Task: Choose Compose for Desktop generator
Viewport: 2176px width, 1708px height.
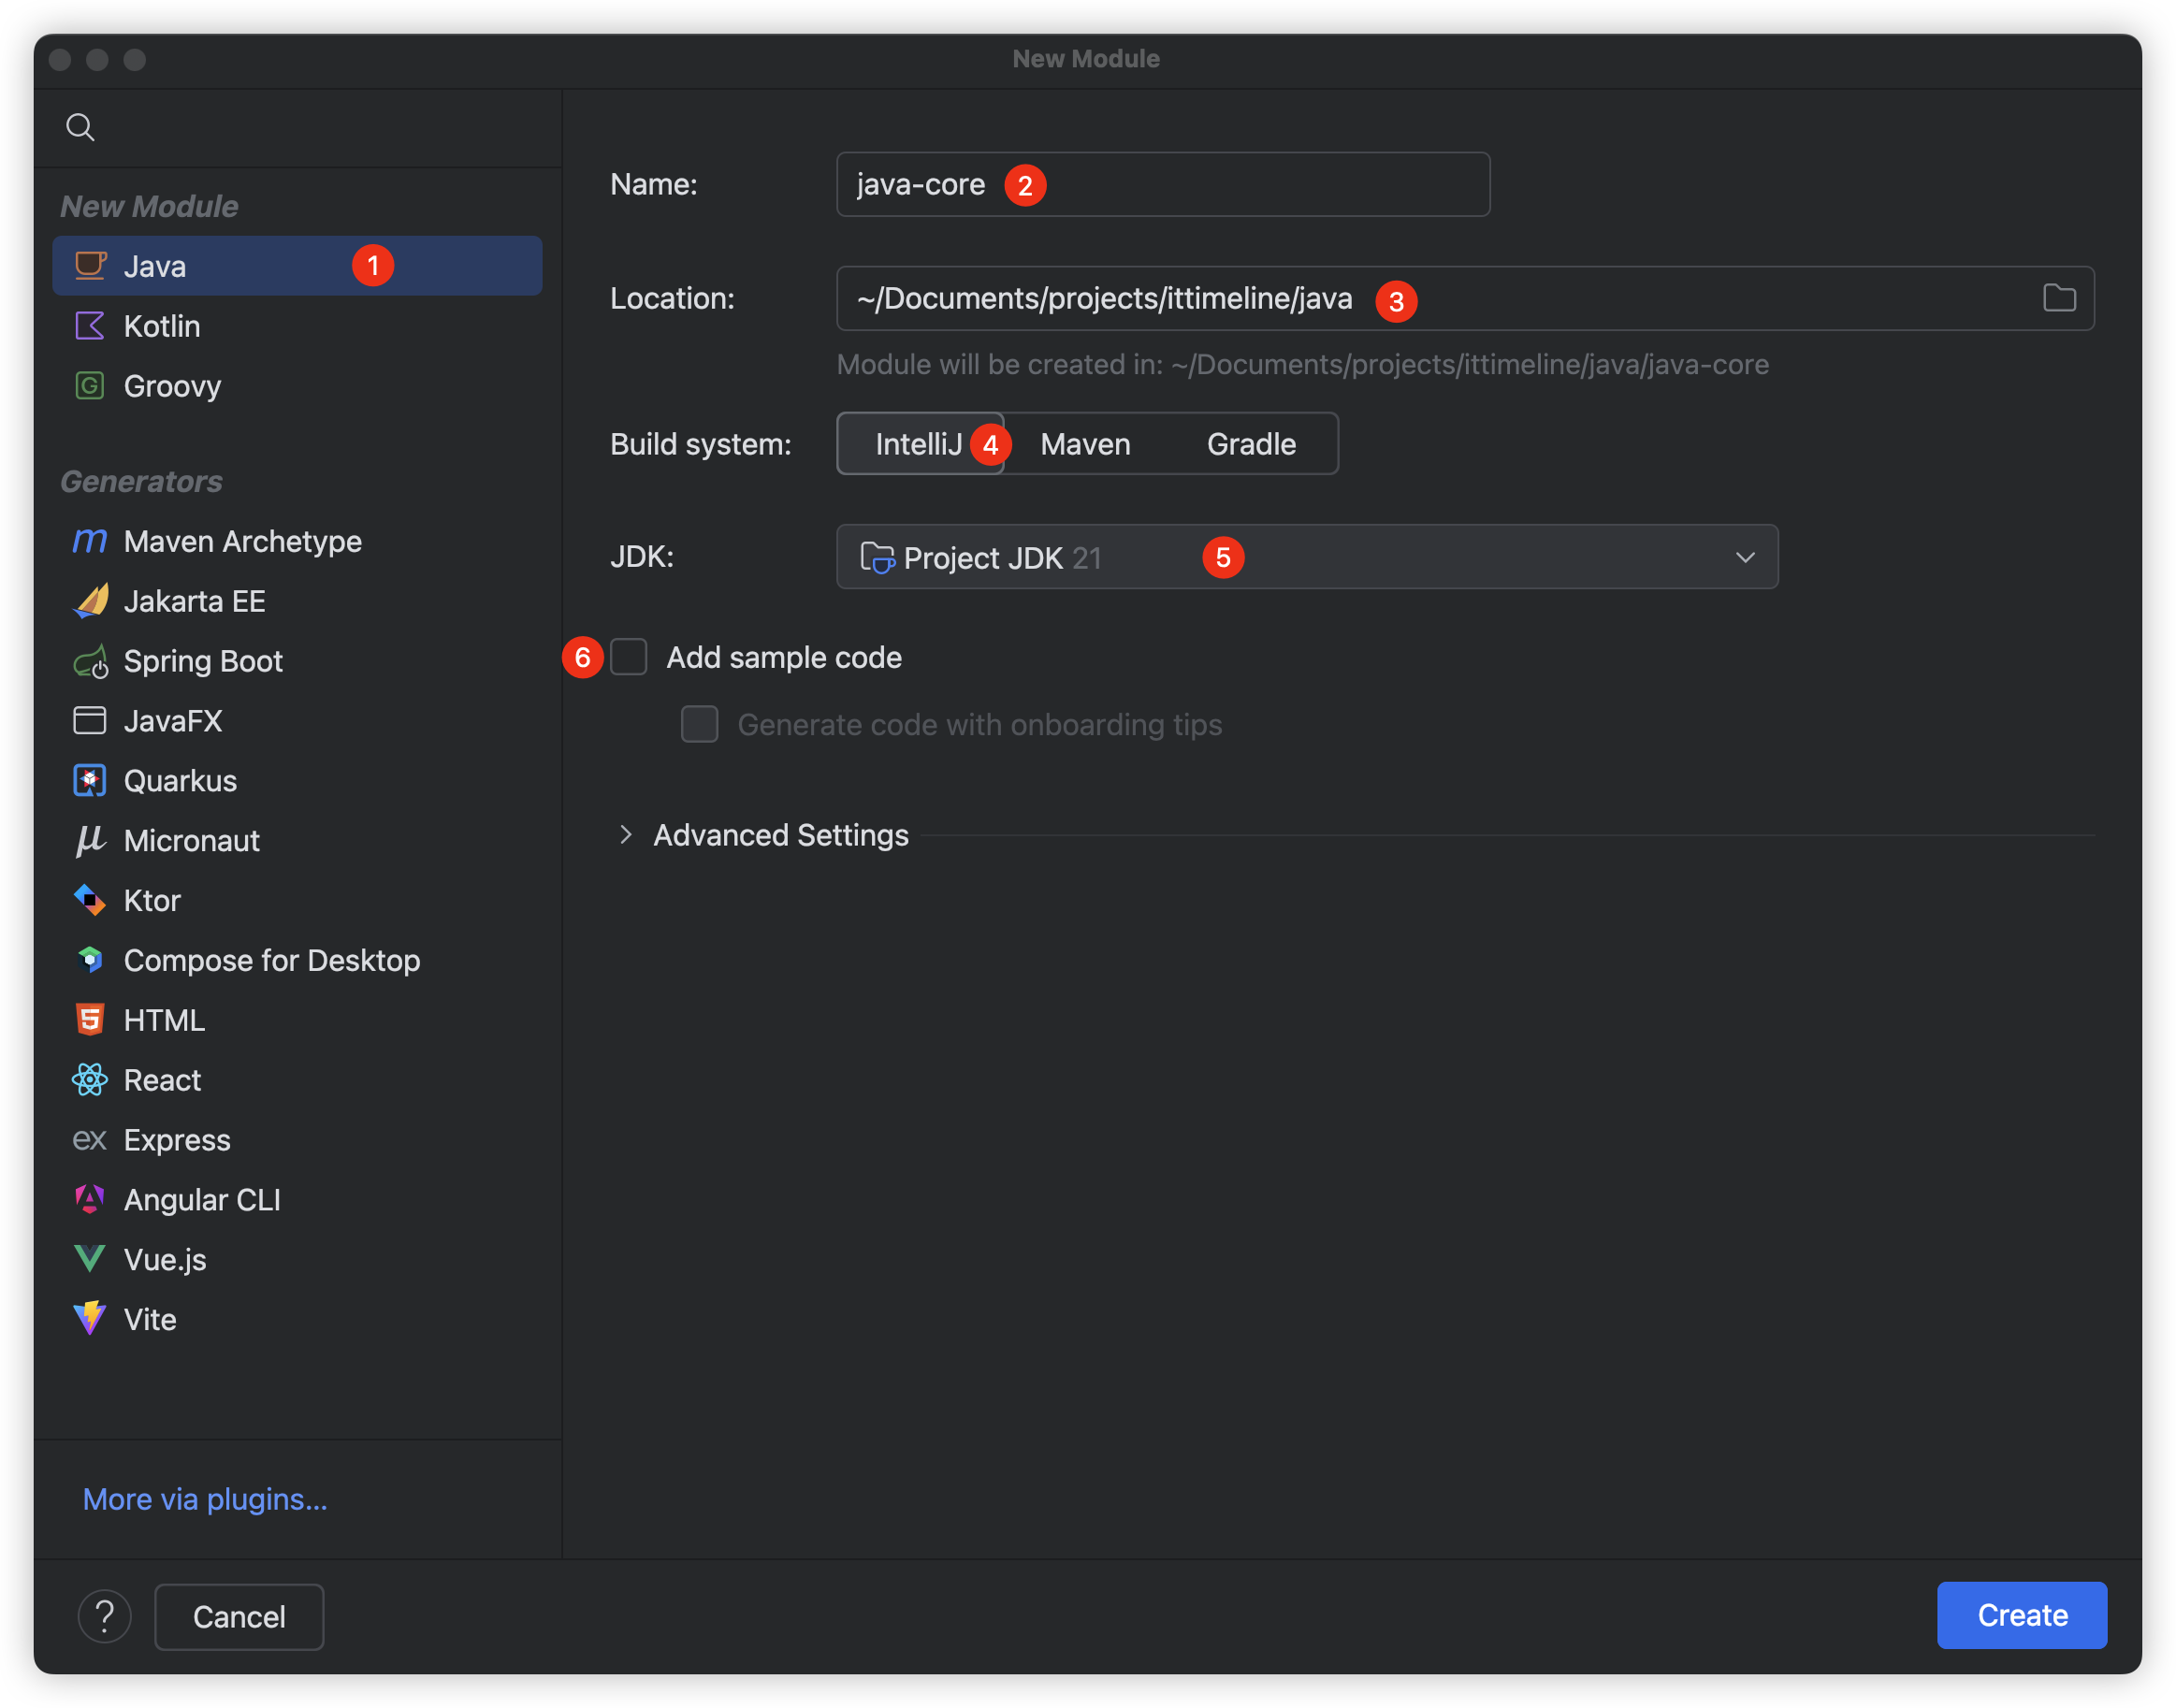Action: (x=271, y=960)
